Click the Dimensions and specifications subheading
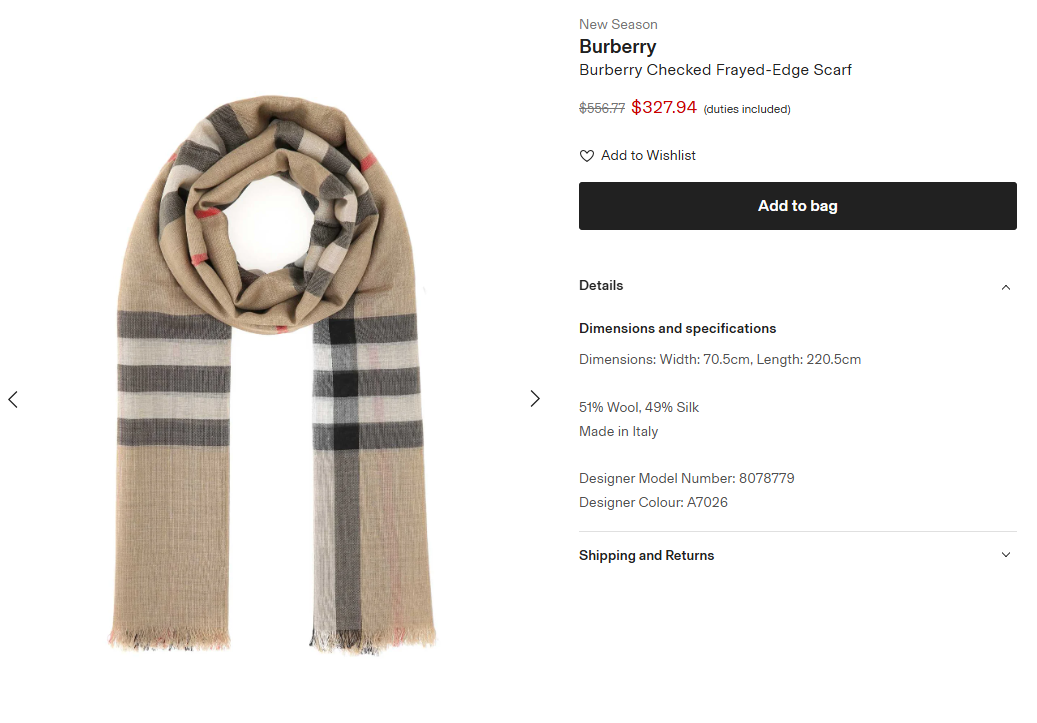The height and width of the screenshot is (723, 1037). (x=677, y=329)
